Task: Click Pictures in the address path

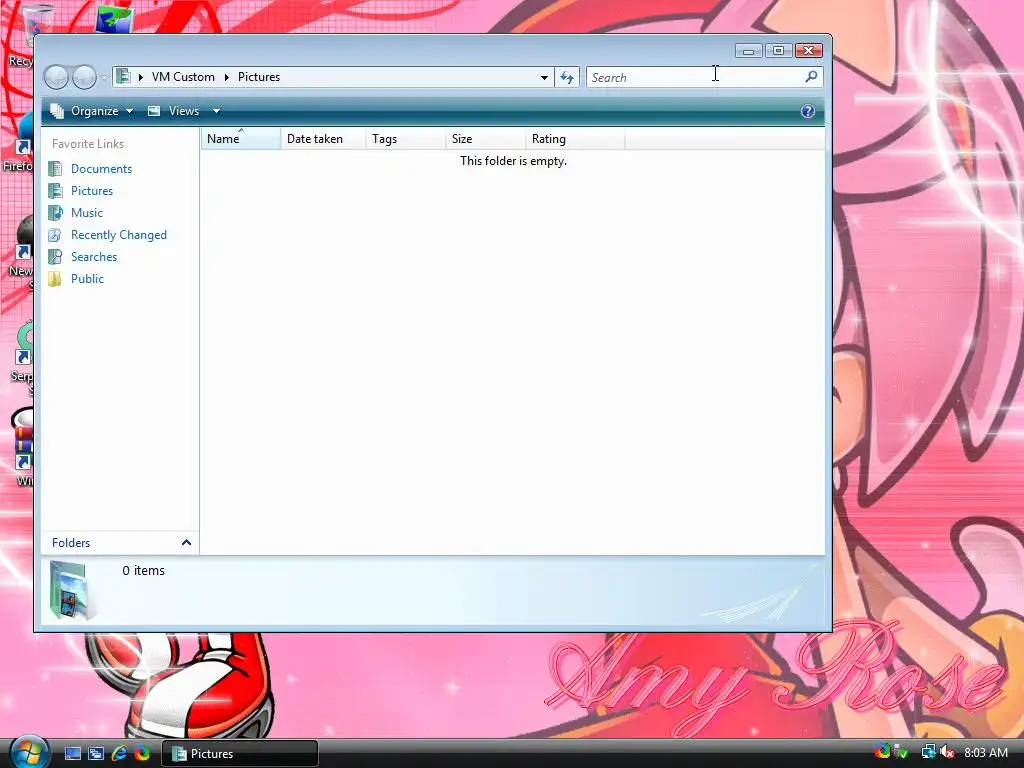Action: (x=259, y=77)
